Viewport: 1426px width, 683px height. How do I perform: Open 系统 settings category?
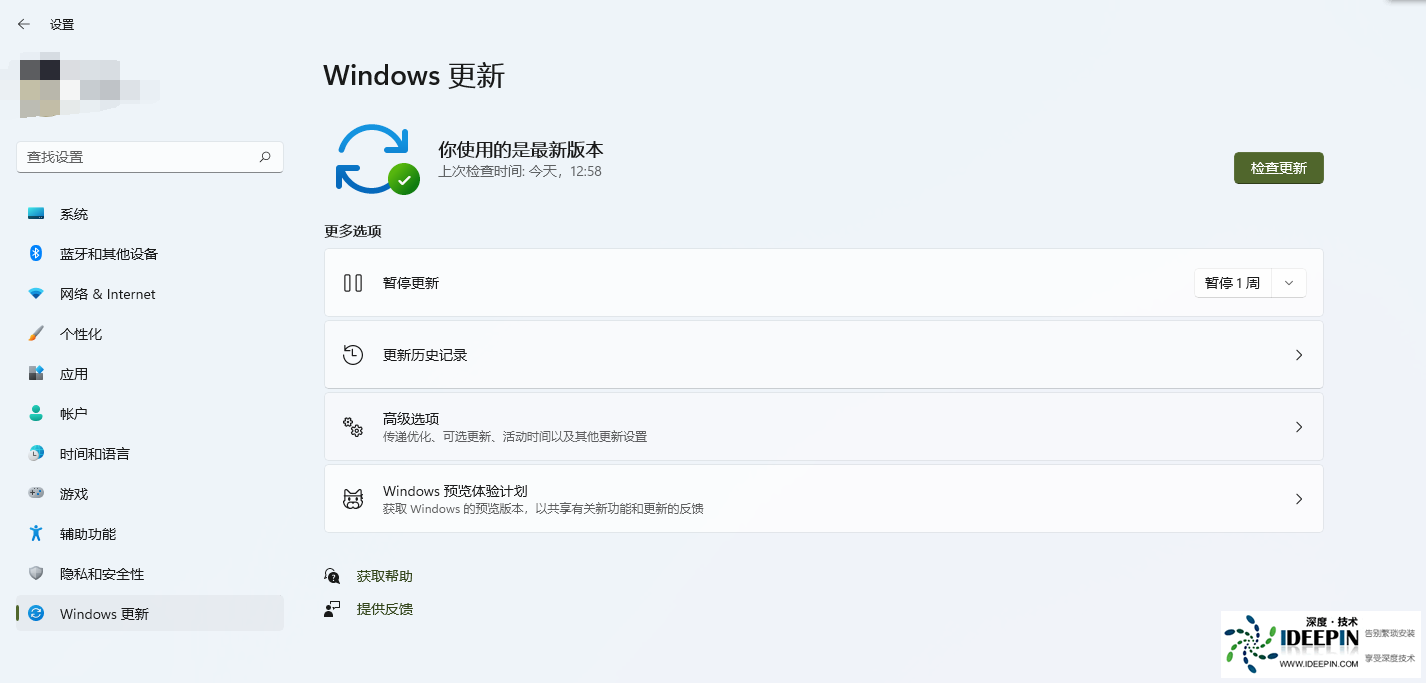coord(150,214)
